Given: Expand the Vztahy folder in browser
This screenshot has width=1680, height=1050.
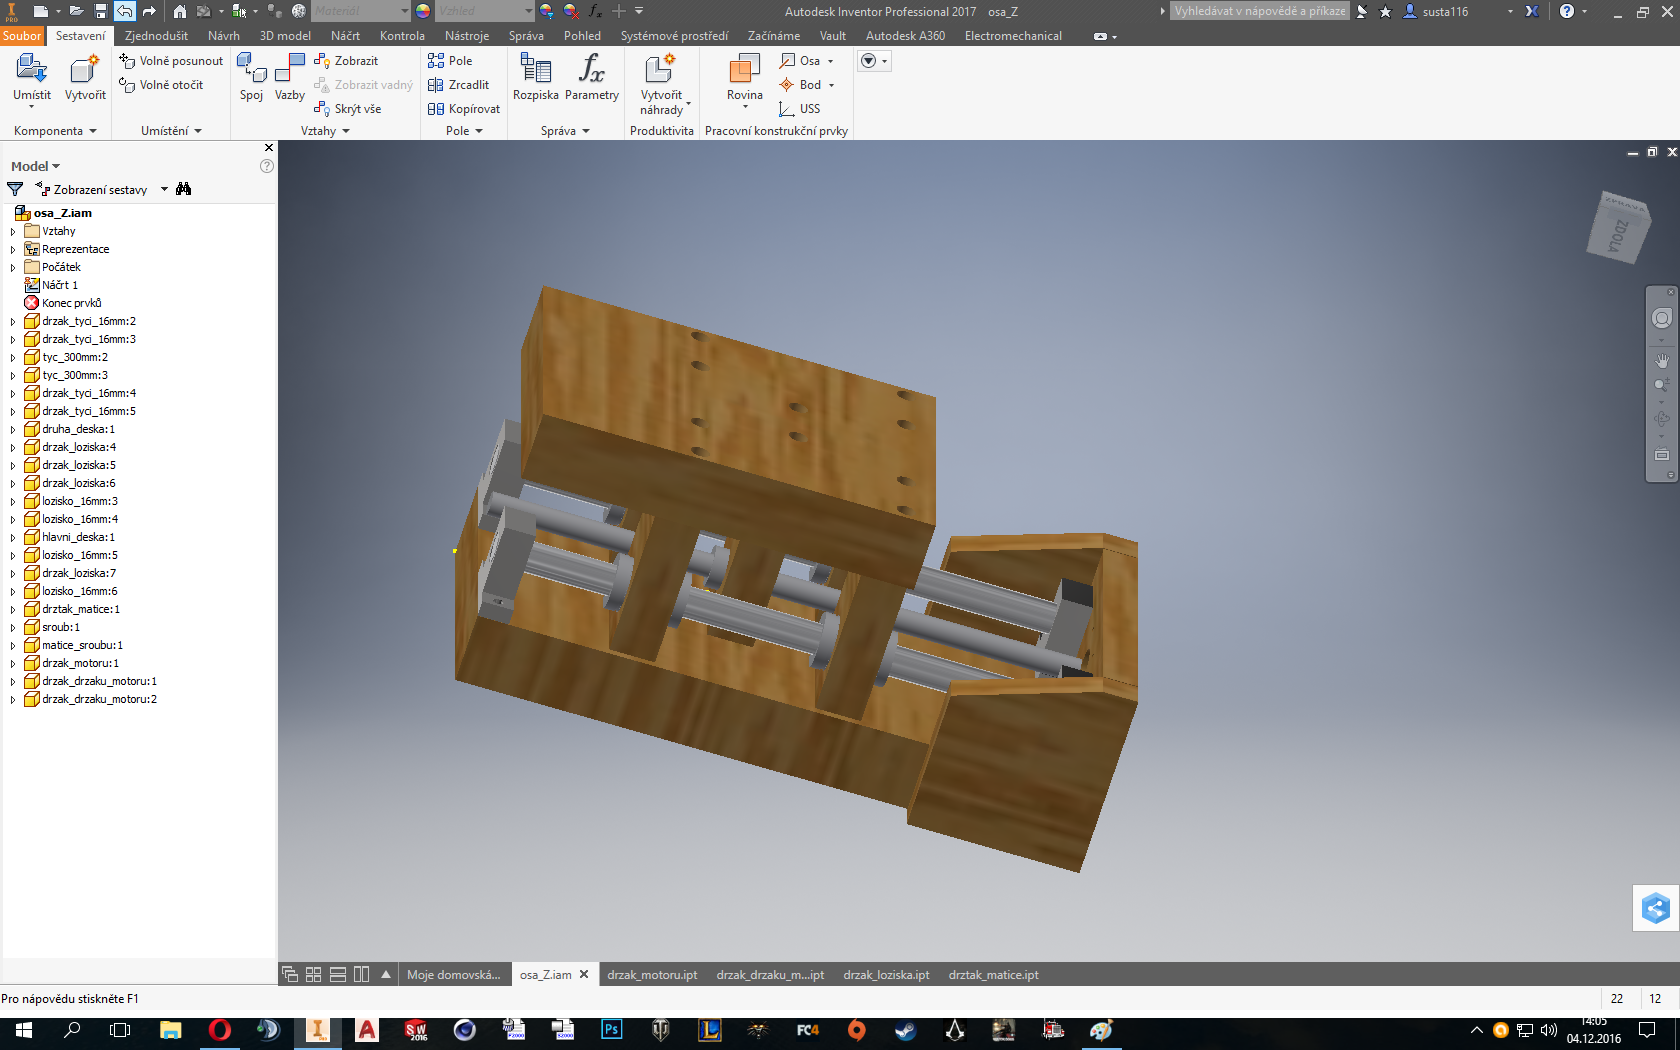Looking at the screenshot, I should pyautogui.click(x=13, y=232).
